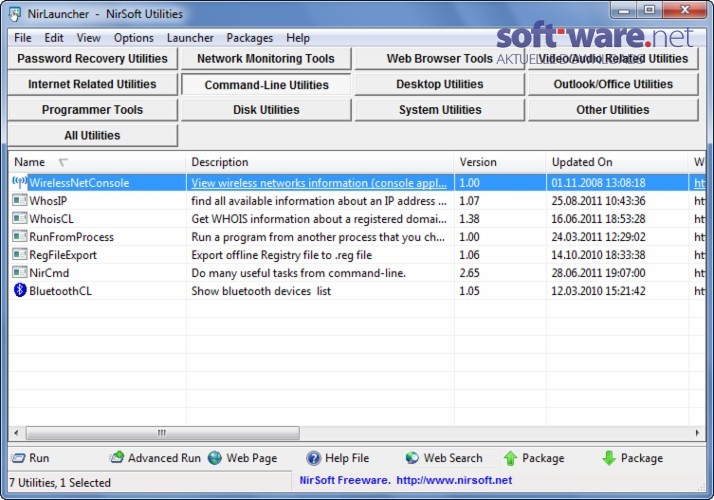Show the All Utilities group
The width and height of the screenshot is (714, 500).
point(92,135)
